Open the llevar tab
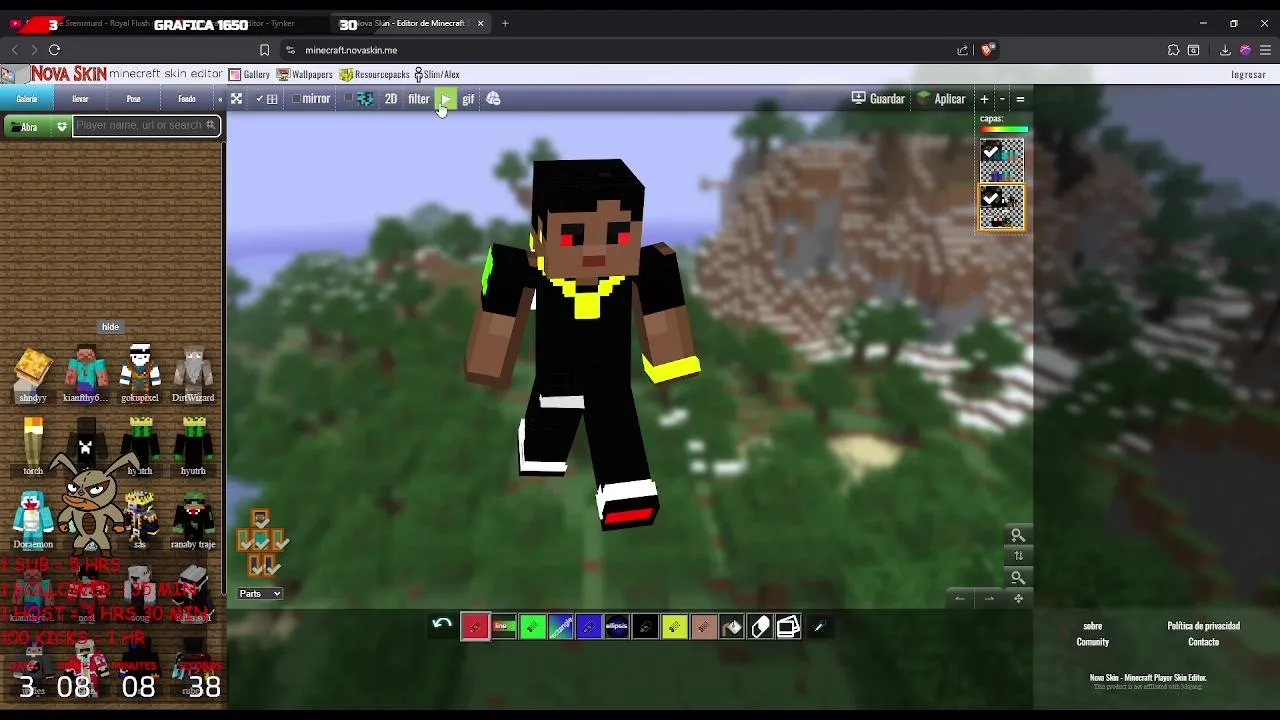The height and width of the screenshot is (720, 1280). [x=80, y=99]
